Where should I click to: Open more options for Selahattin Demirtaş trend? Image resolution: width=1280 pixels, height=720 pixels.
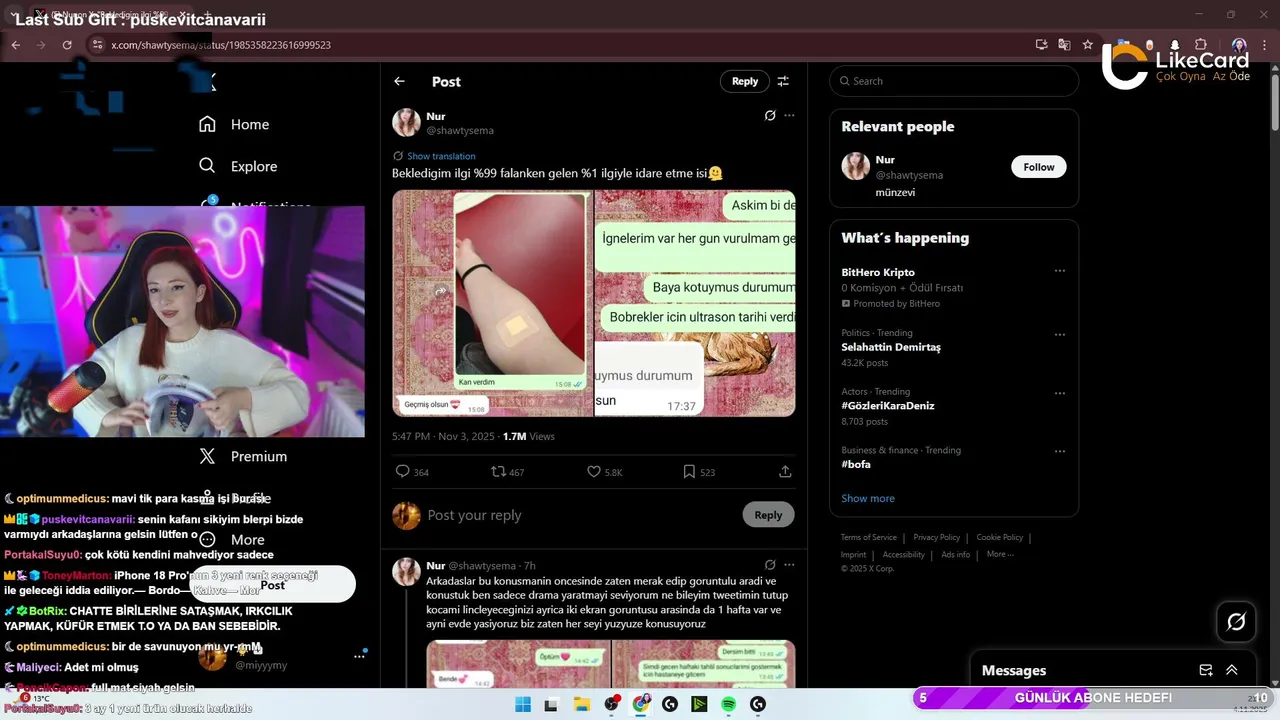click(1060, 334)
